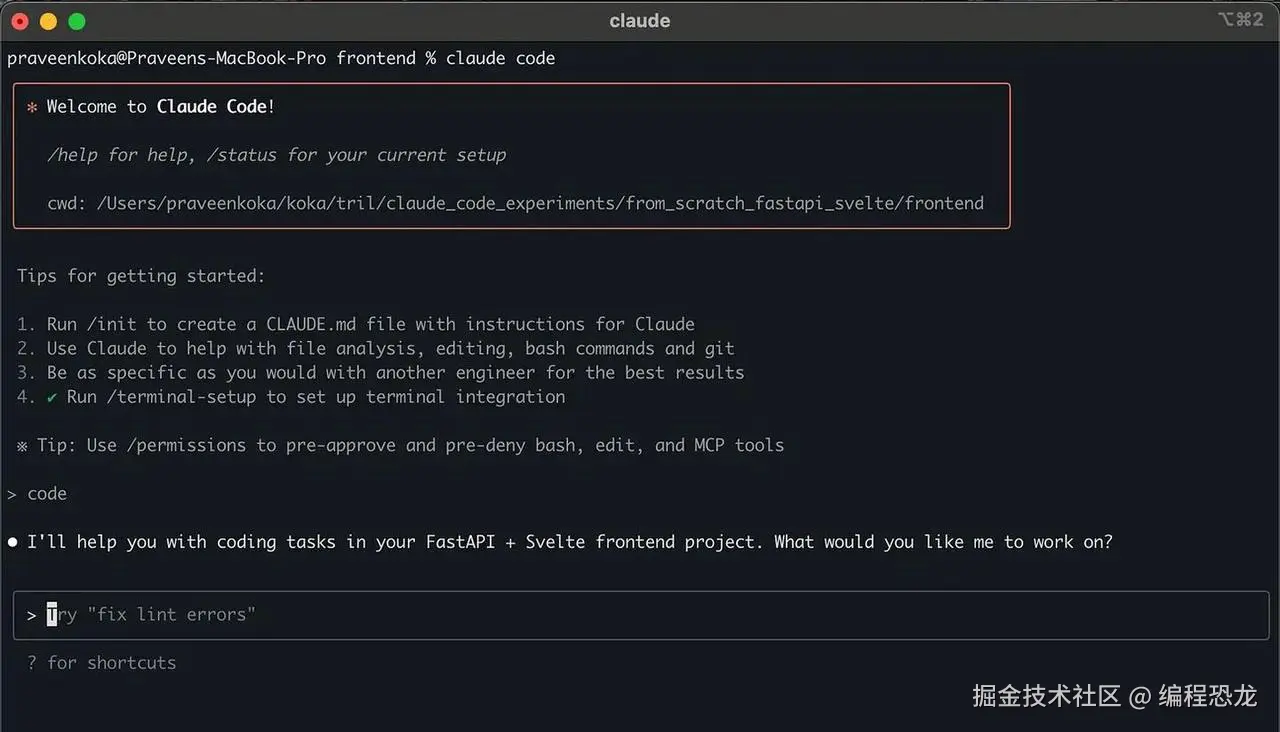Click the ⌥⌘2 shortcut indicator in the title bar

tap(1240, 20)
